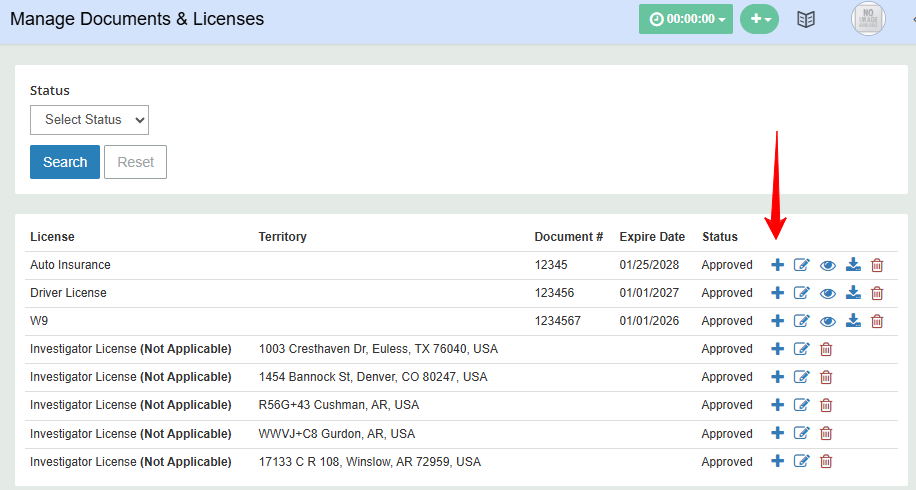The width and height of the screenshot is (916, 490).
Task: Edit the Euless, TX investigator license
Action: [x=802, y=349]
